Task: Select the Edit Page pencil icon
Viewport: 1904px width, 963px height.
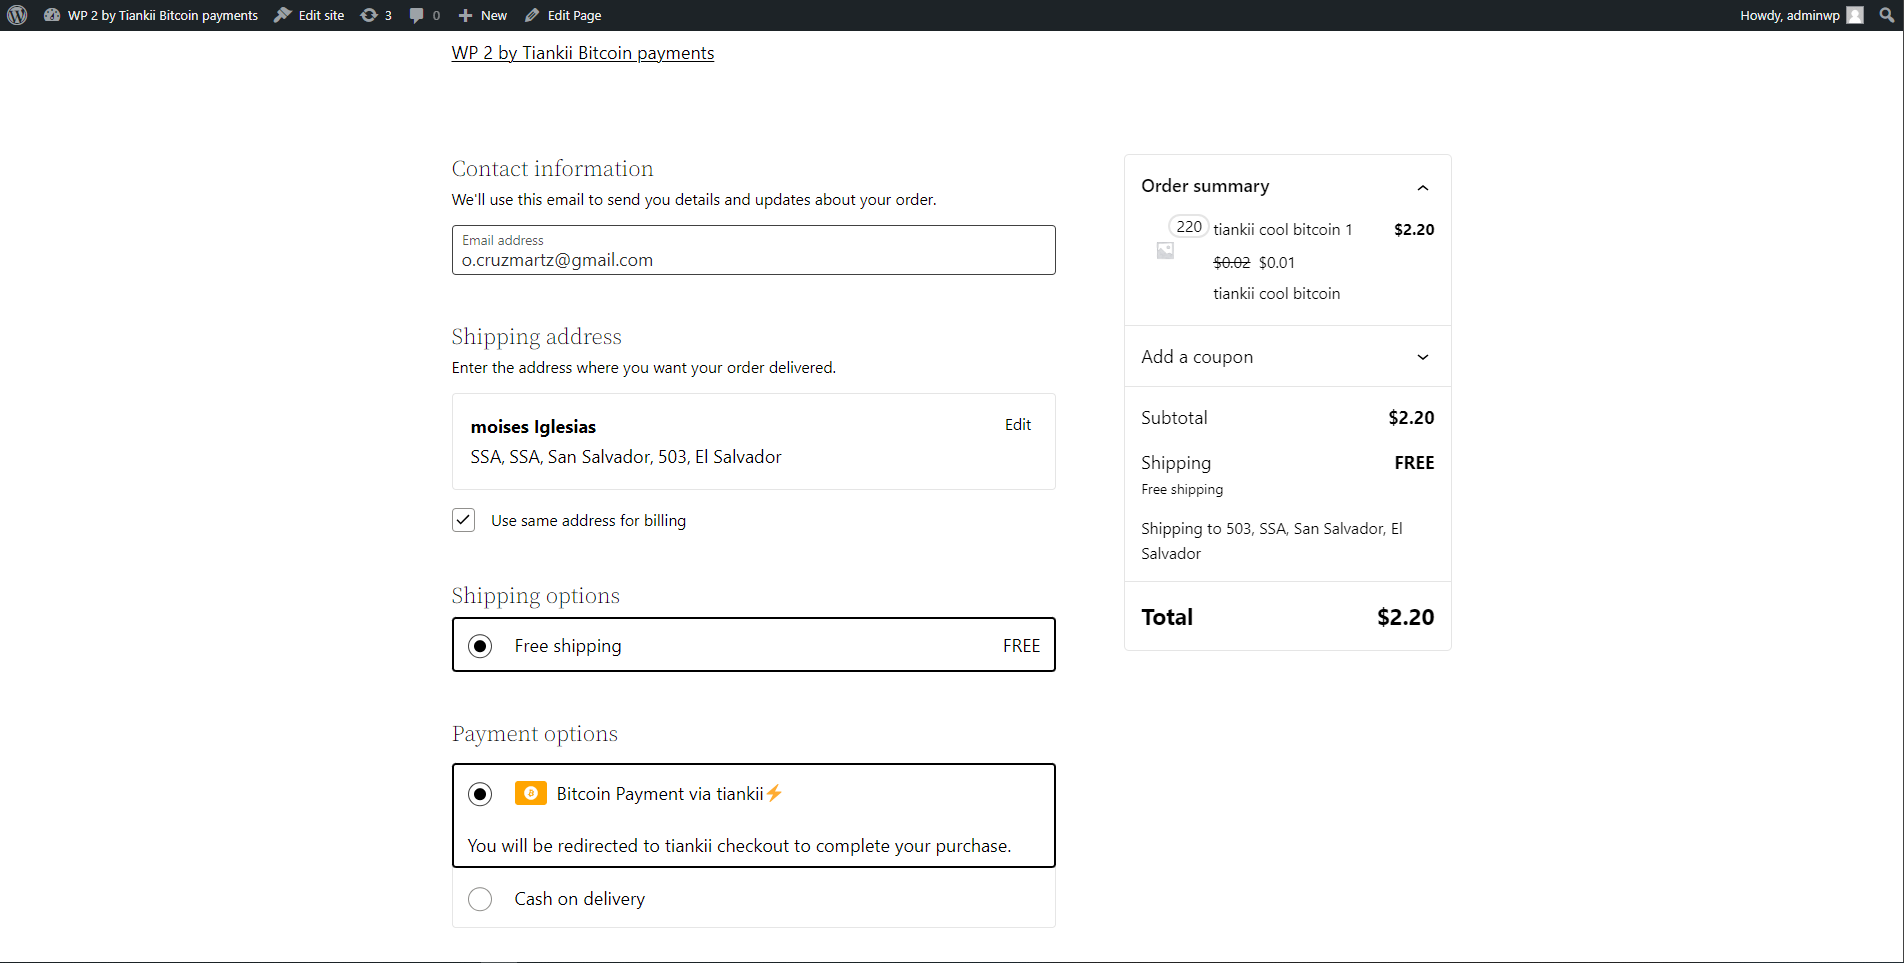Action: click(532, 15)
